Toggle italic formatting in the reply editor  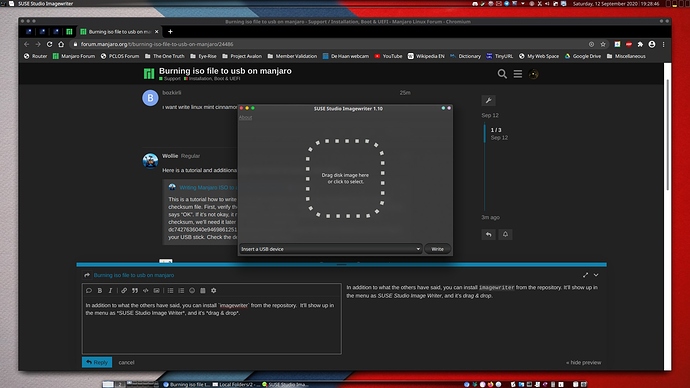coord(110,290)
